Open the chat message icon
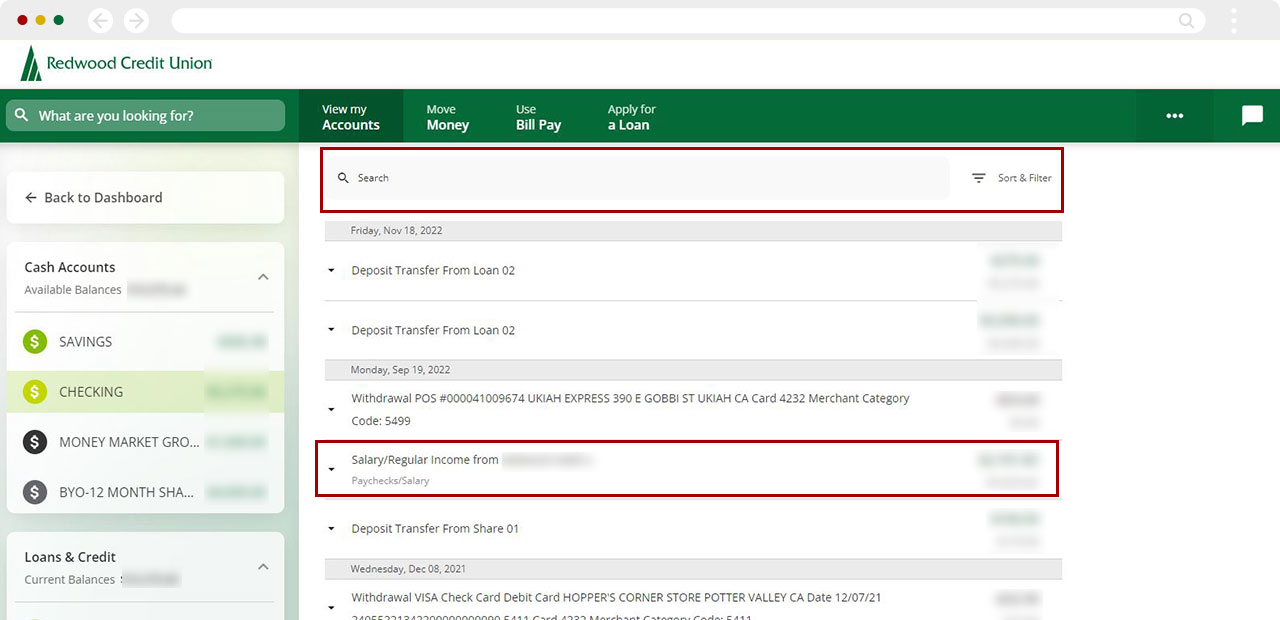Screen dimensions: 1280x620 click(1252, 115)
